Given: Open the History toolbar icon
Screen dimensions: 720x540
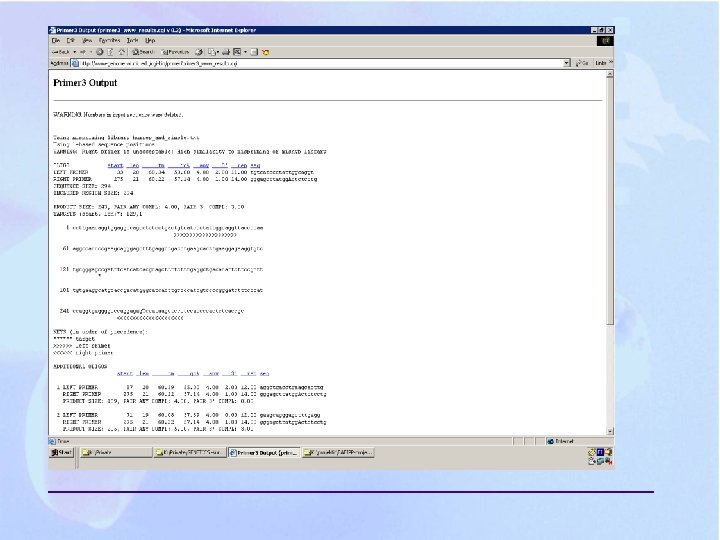Looking at the screenshot, I should pos(199,52).
